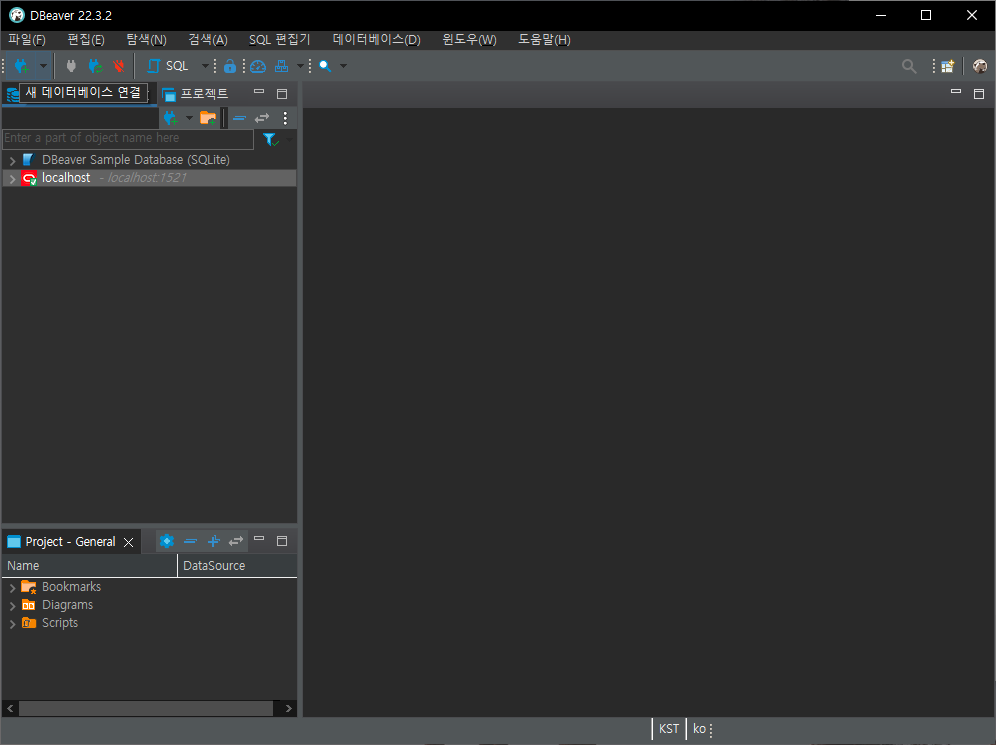This screenshot has width=996, height=745.
Task: Expand DBeaver Sample Database tree node
Action: point(12,161)
